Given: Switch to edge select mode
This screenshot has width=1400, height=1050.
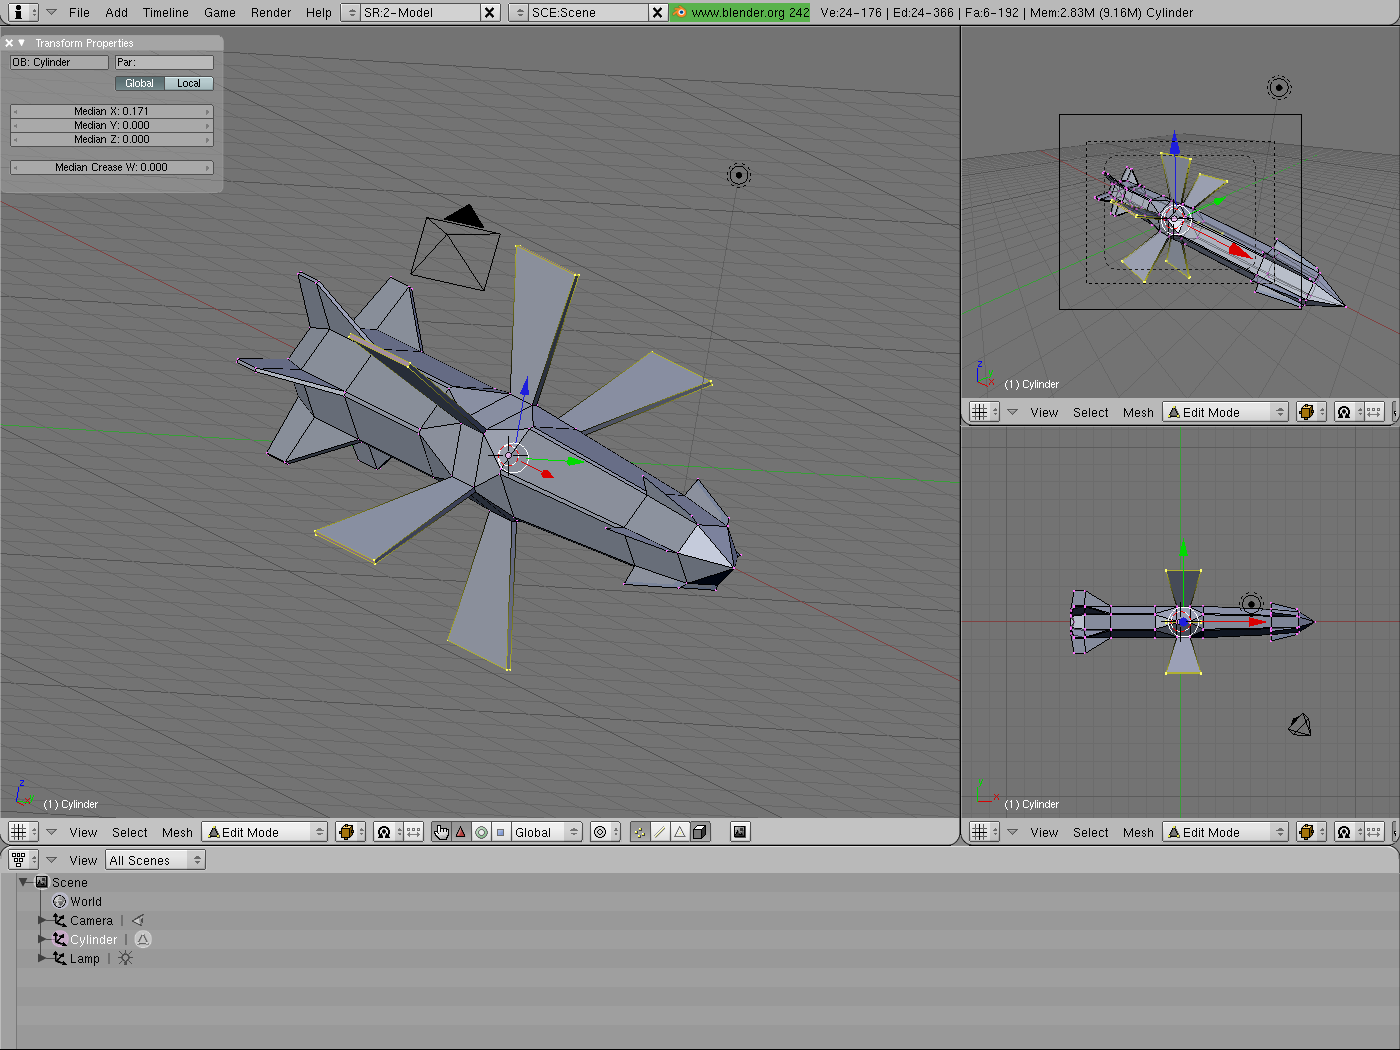Looking at the screenshot, I should pyautogui.click(x=660, y=832).
